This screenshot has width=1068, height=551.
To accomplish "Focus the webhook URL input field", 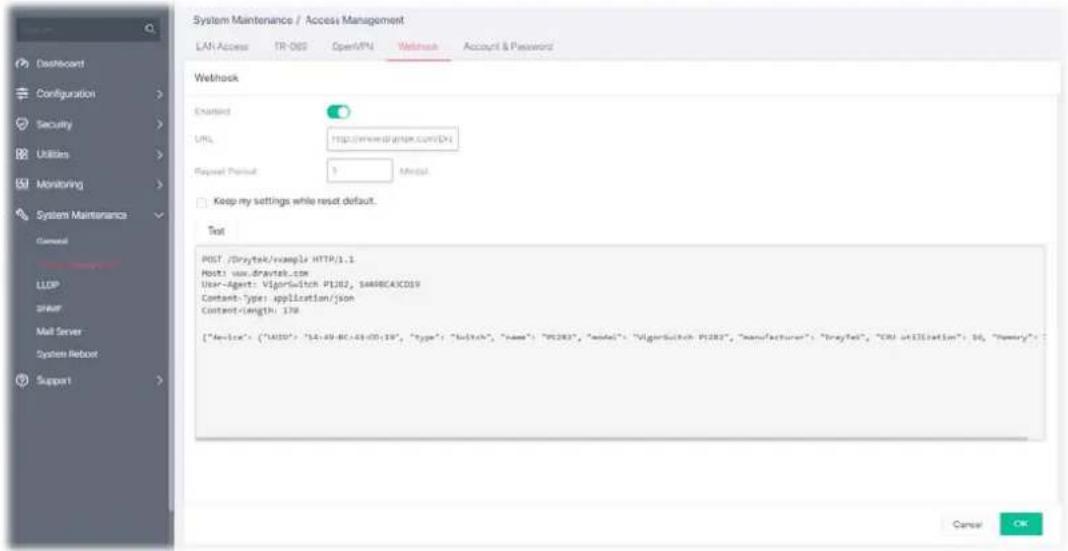I will click(x=393, y=140).
